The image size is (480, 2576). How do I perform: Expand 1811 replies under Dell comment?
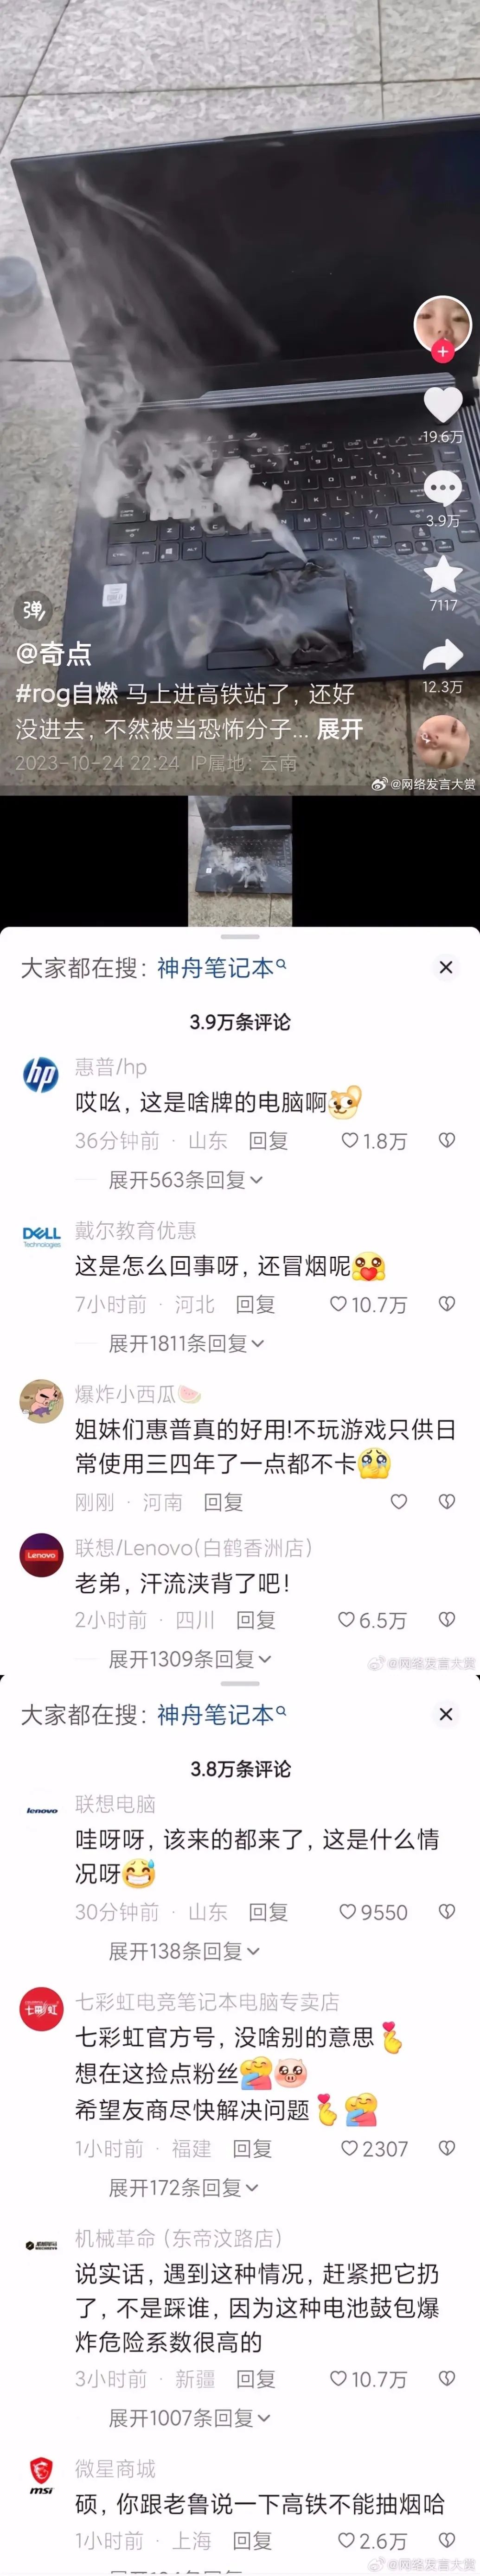186,1343
